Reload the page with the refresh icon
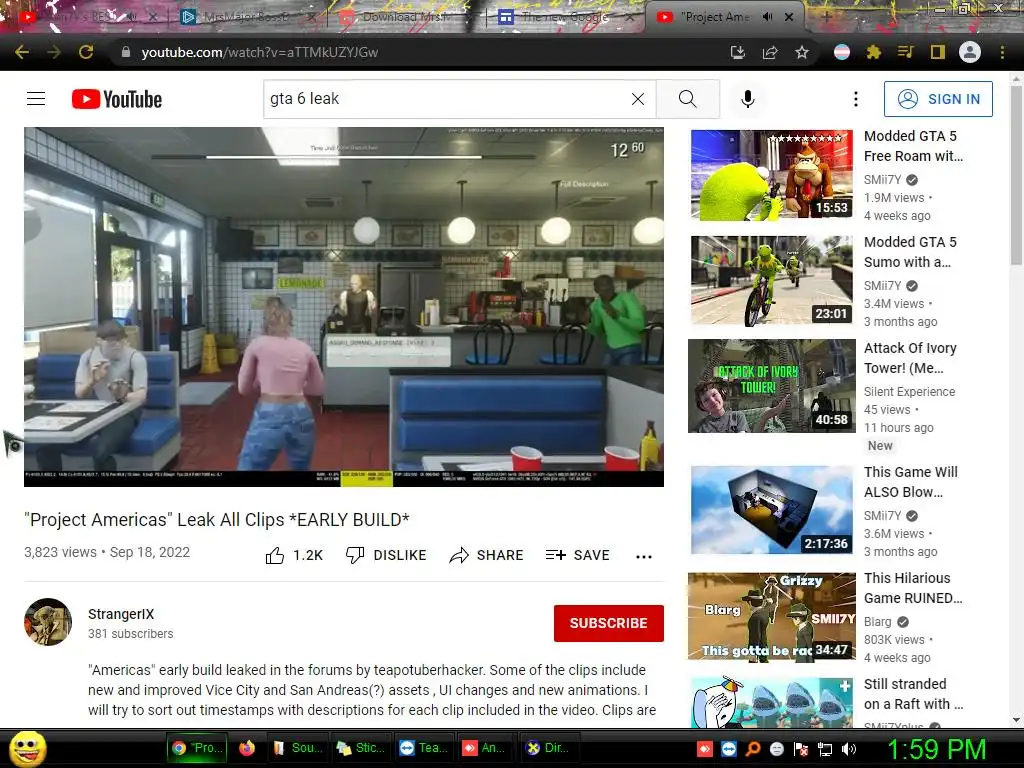This screenshot has height=768, width=1024. point(86,52)
